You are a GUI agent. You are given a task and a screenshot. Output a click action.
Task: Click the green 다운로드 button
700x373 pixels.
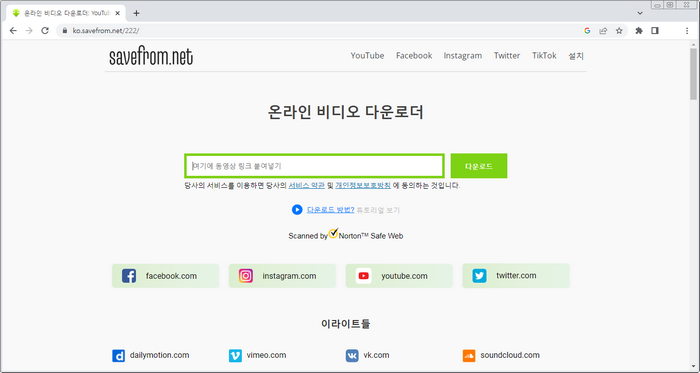tap(479, 166)
